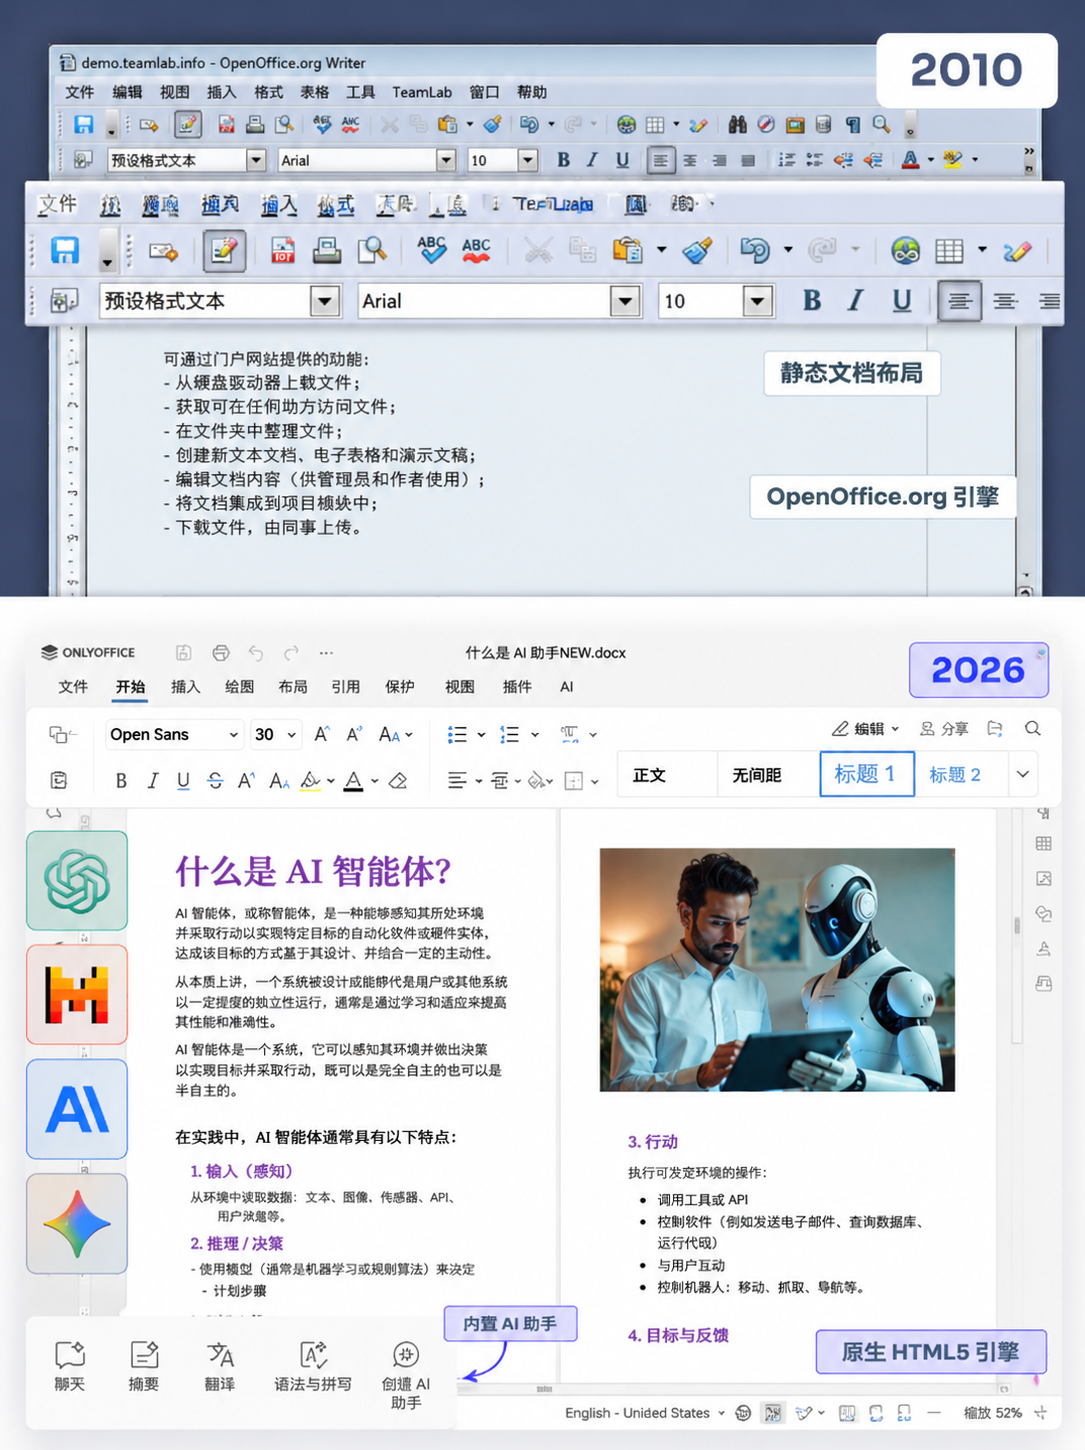The image size is (1085, 1450).
Task: Click the zoom magnifier icon in OpenOffice toolbar
Action: tap(881, 124)
